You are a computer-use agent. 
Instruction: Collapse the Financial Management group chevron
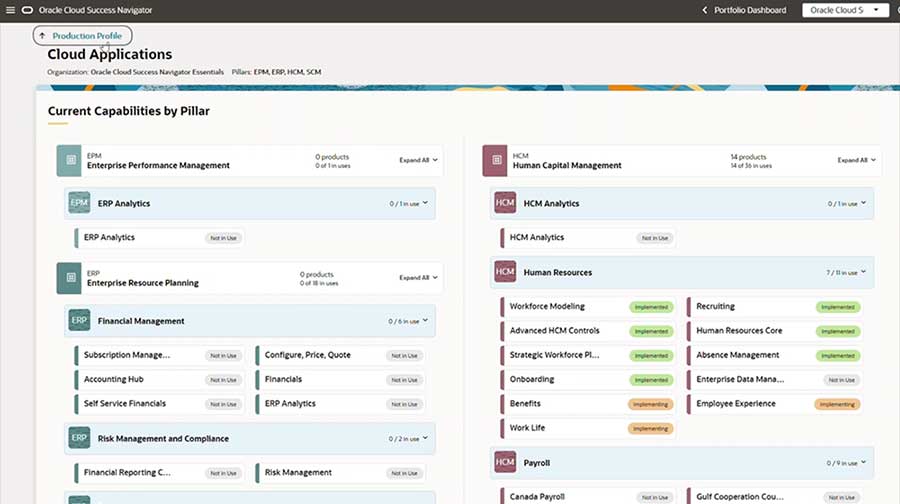tap(425, 321)
